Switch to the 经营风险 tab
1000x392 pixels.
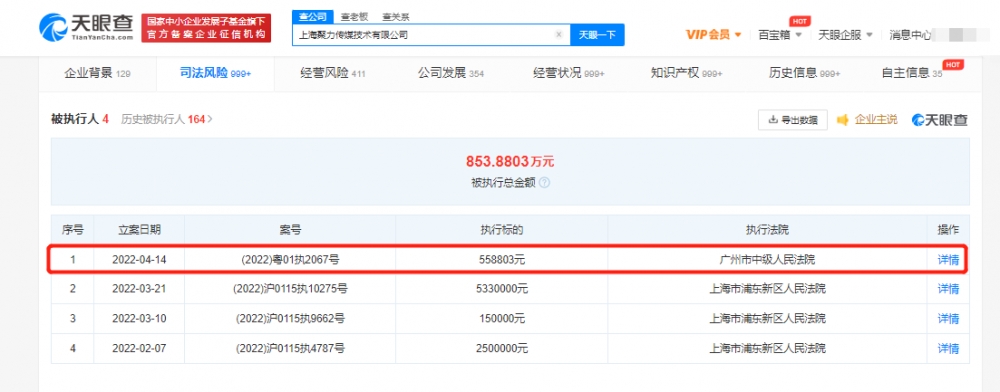pyautogui.click(x=332, y=73)
